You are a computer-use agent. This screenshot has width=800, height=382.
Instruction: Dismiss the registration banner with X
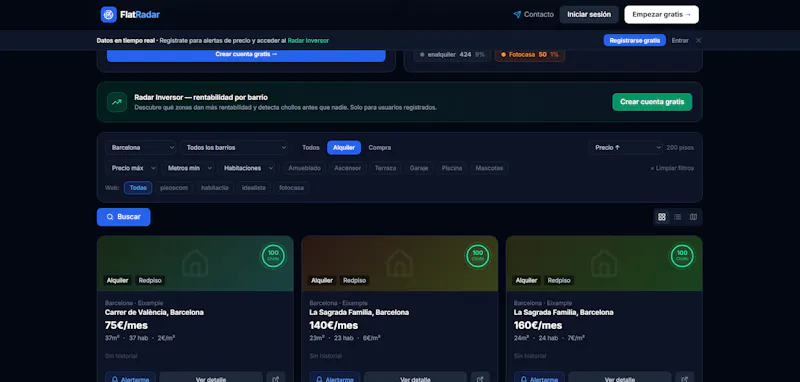pos(698,40)
